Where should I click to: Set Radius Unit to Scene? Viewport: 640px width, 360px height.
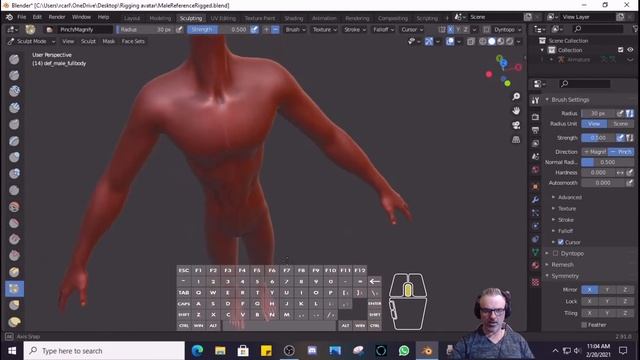(x=620, y=124)
